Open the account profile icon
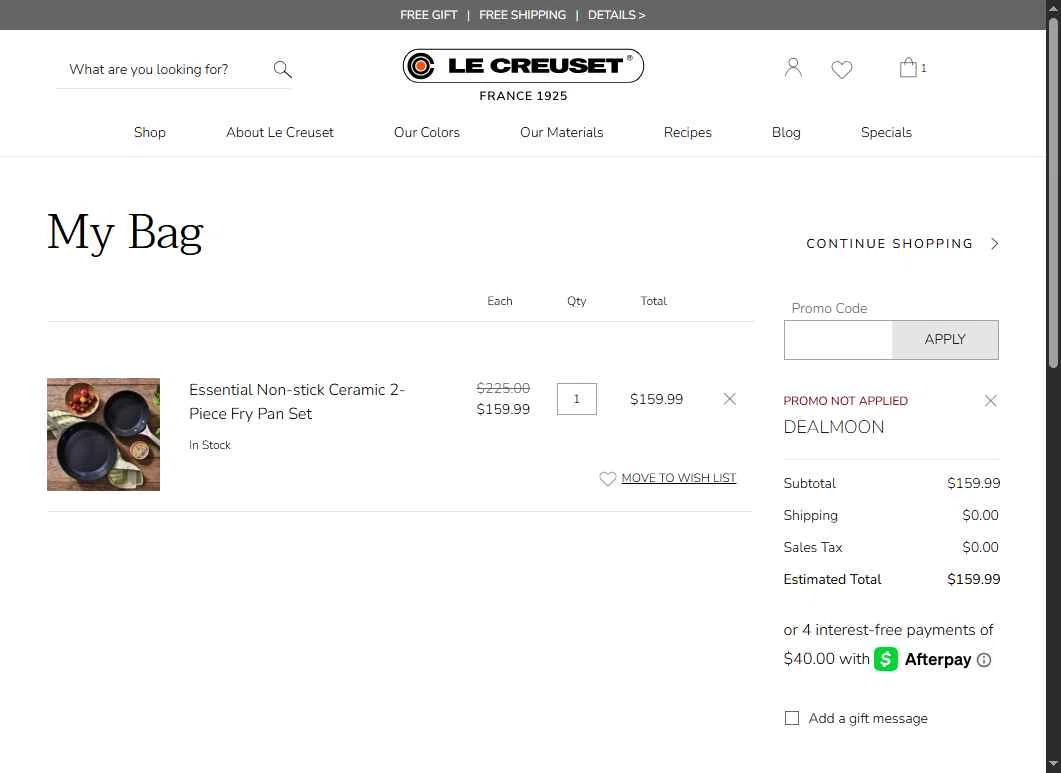1061x773 pixels. pos(793,68)
